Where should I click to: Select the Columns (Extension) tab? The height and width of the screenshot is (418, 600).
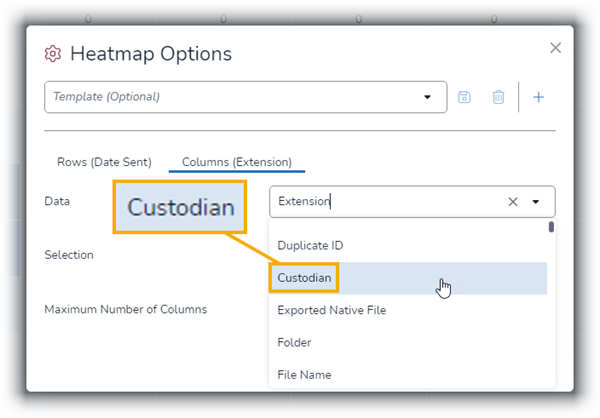(237, 162)
